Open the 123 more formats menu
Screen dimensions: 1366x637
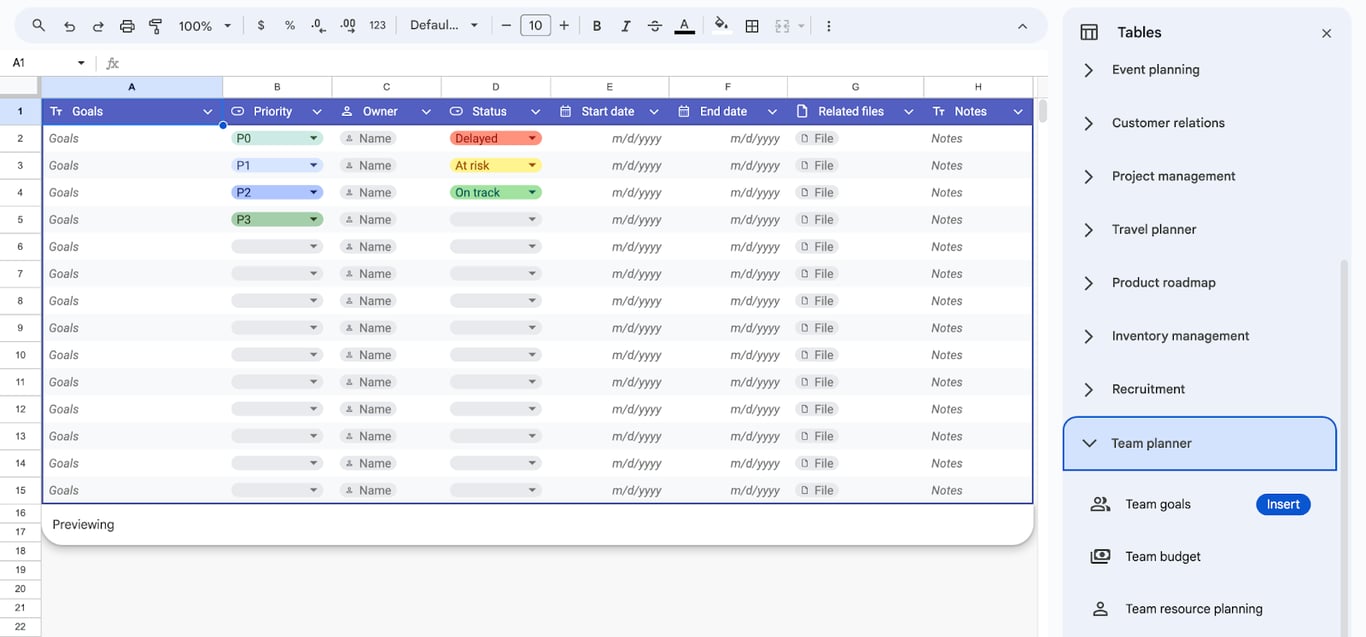[377, 26]
